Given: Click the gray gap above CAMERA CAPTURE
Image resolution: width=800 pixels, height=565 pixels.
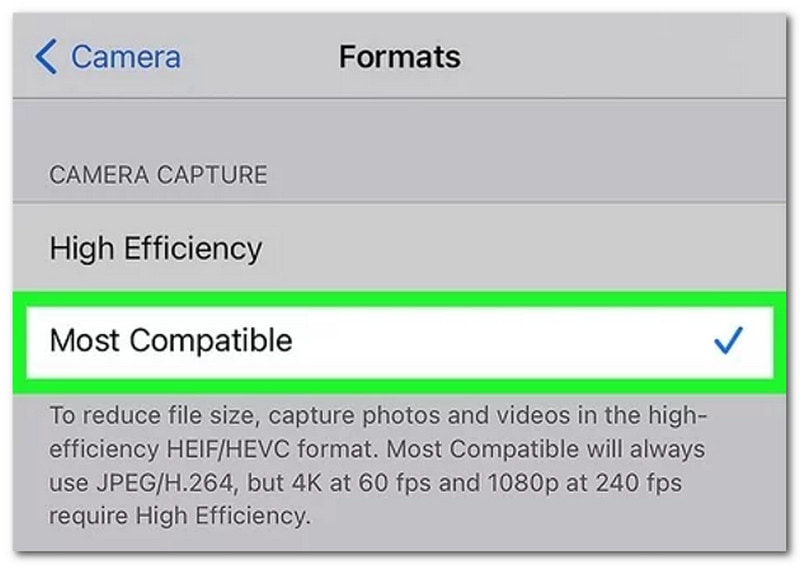Looking at the screenshot, I should 400,128.
